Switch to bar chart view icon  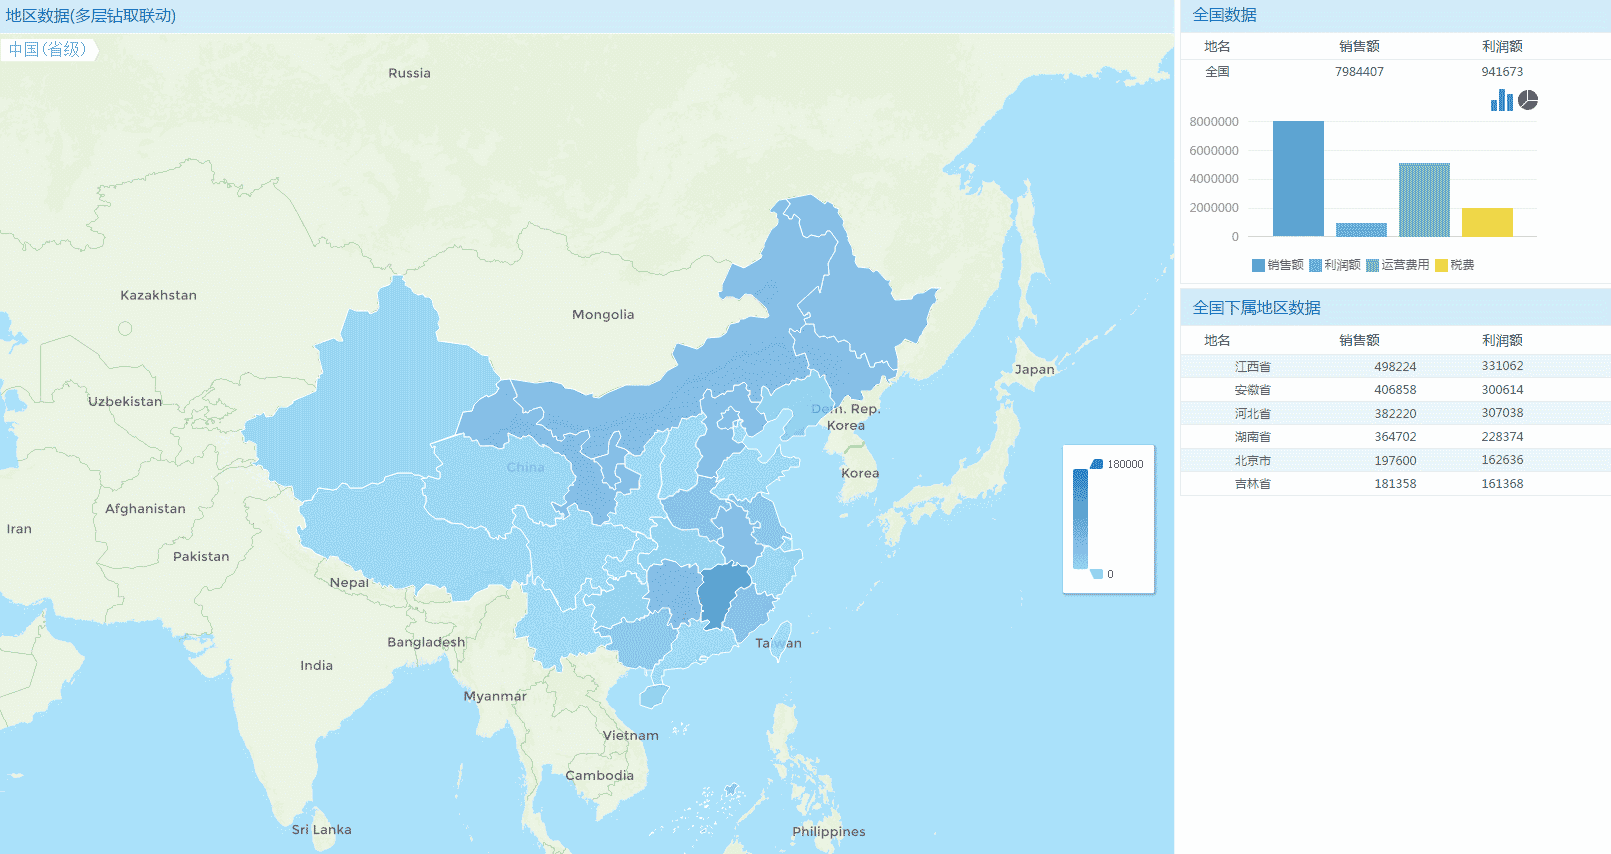(1501, 100)
